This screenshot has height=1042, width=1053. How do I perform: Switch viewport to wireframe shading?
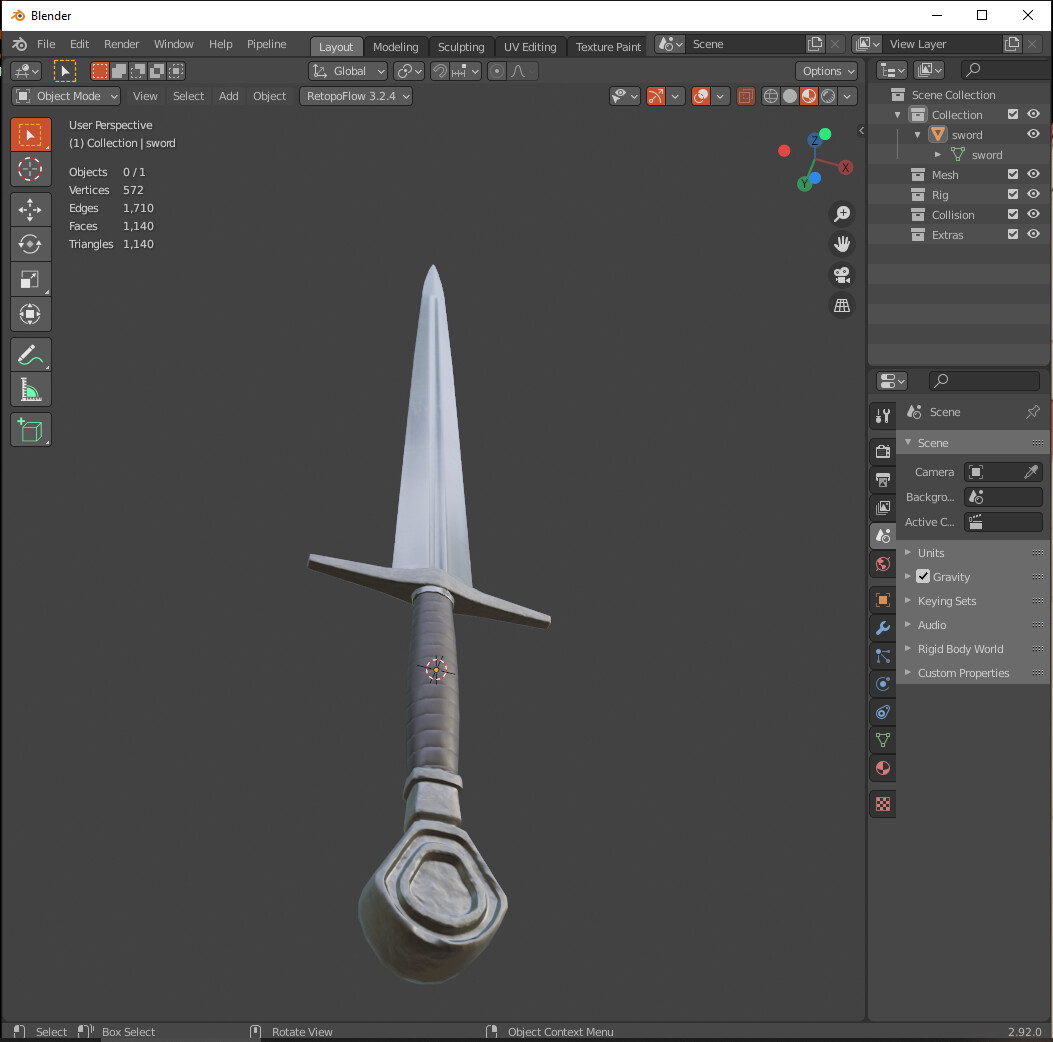[x=771, y=96]
